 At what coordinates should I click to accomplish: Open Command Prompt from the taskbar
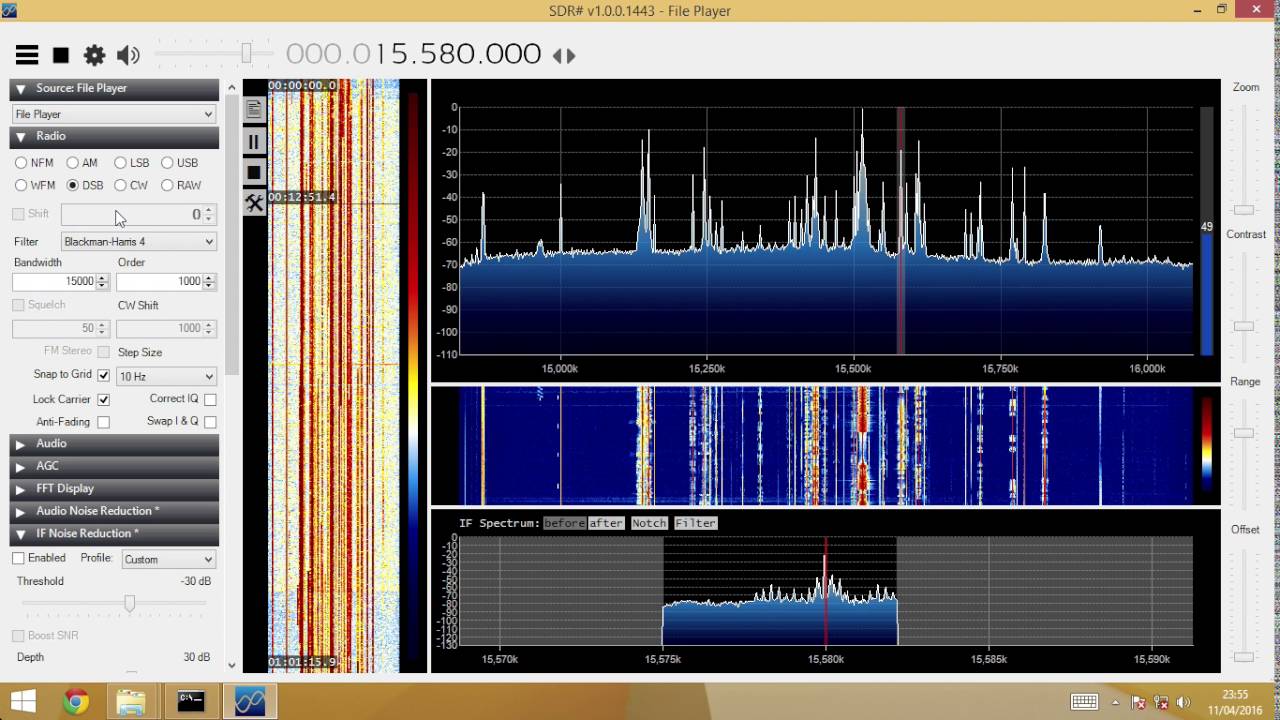(191, 702)
